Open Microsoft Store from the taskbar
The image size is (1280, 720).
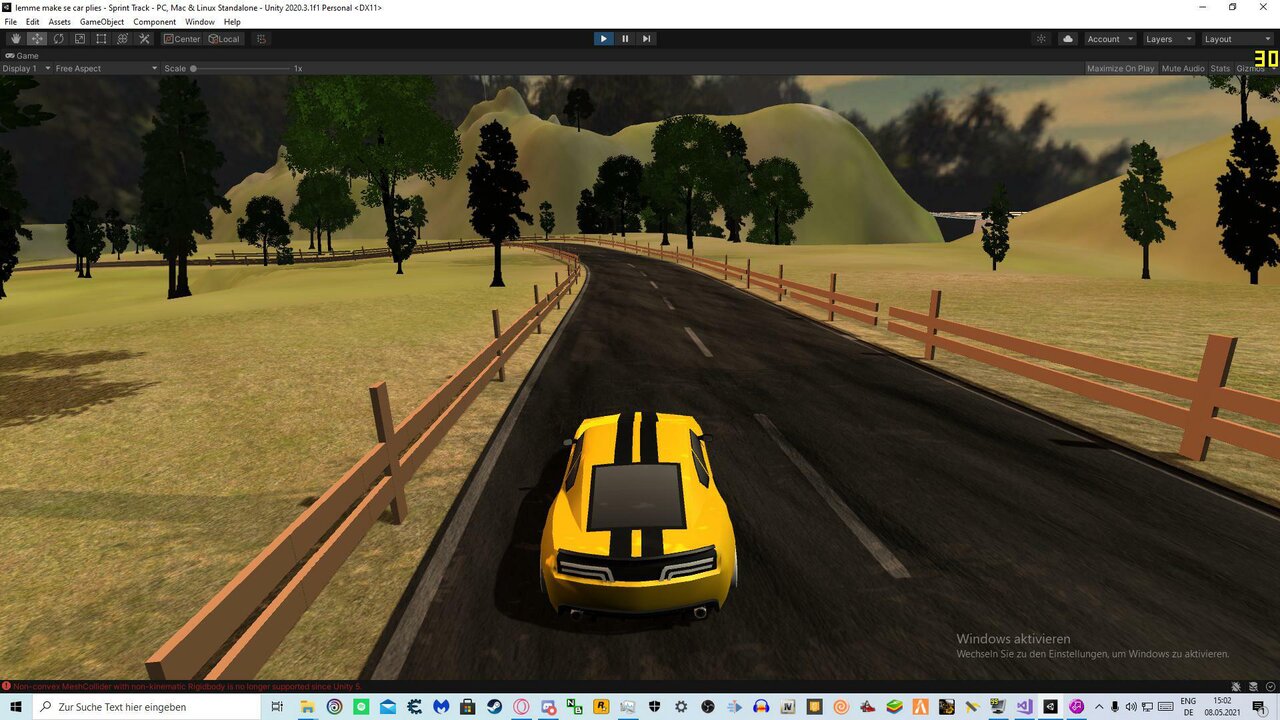click(467, 707)
